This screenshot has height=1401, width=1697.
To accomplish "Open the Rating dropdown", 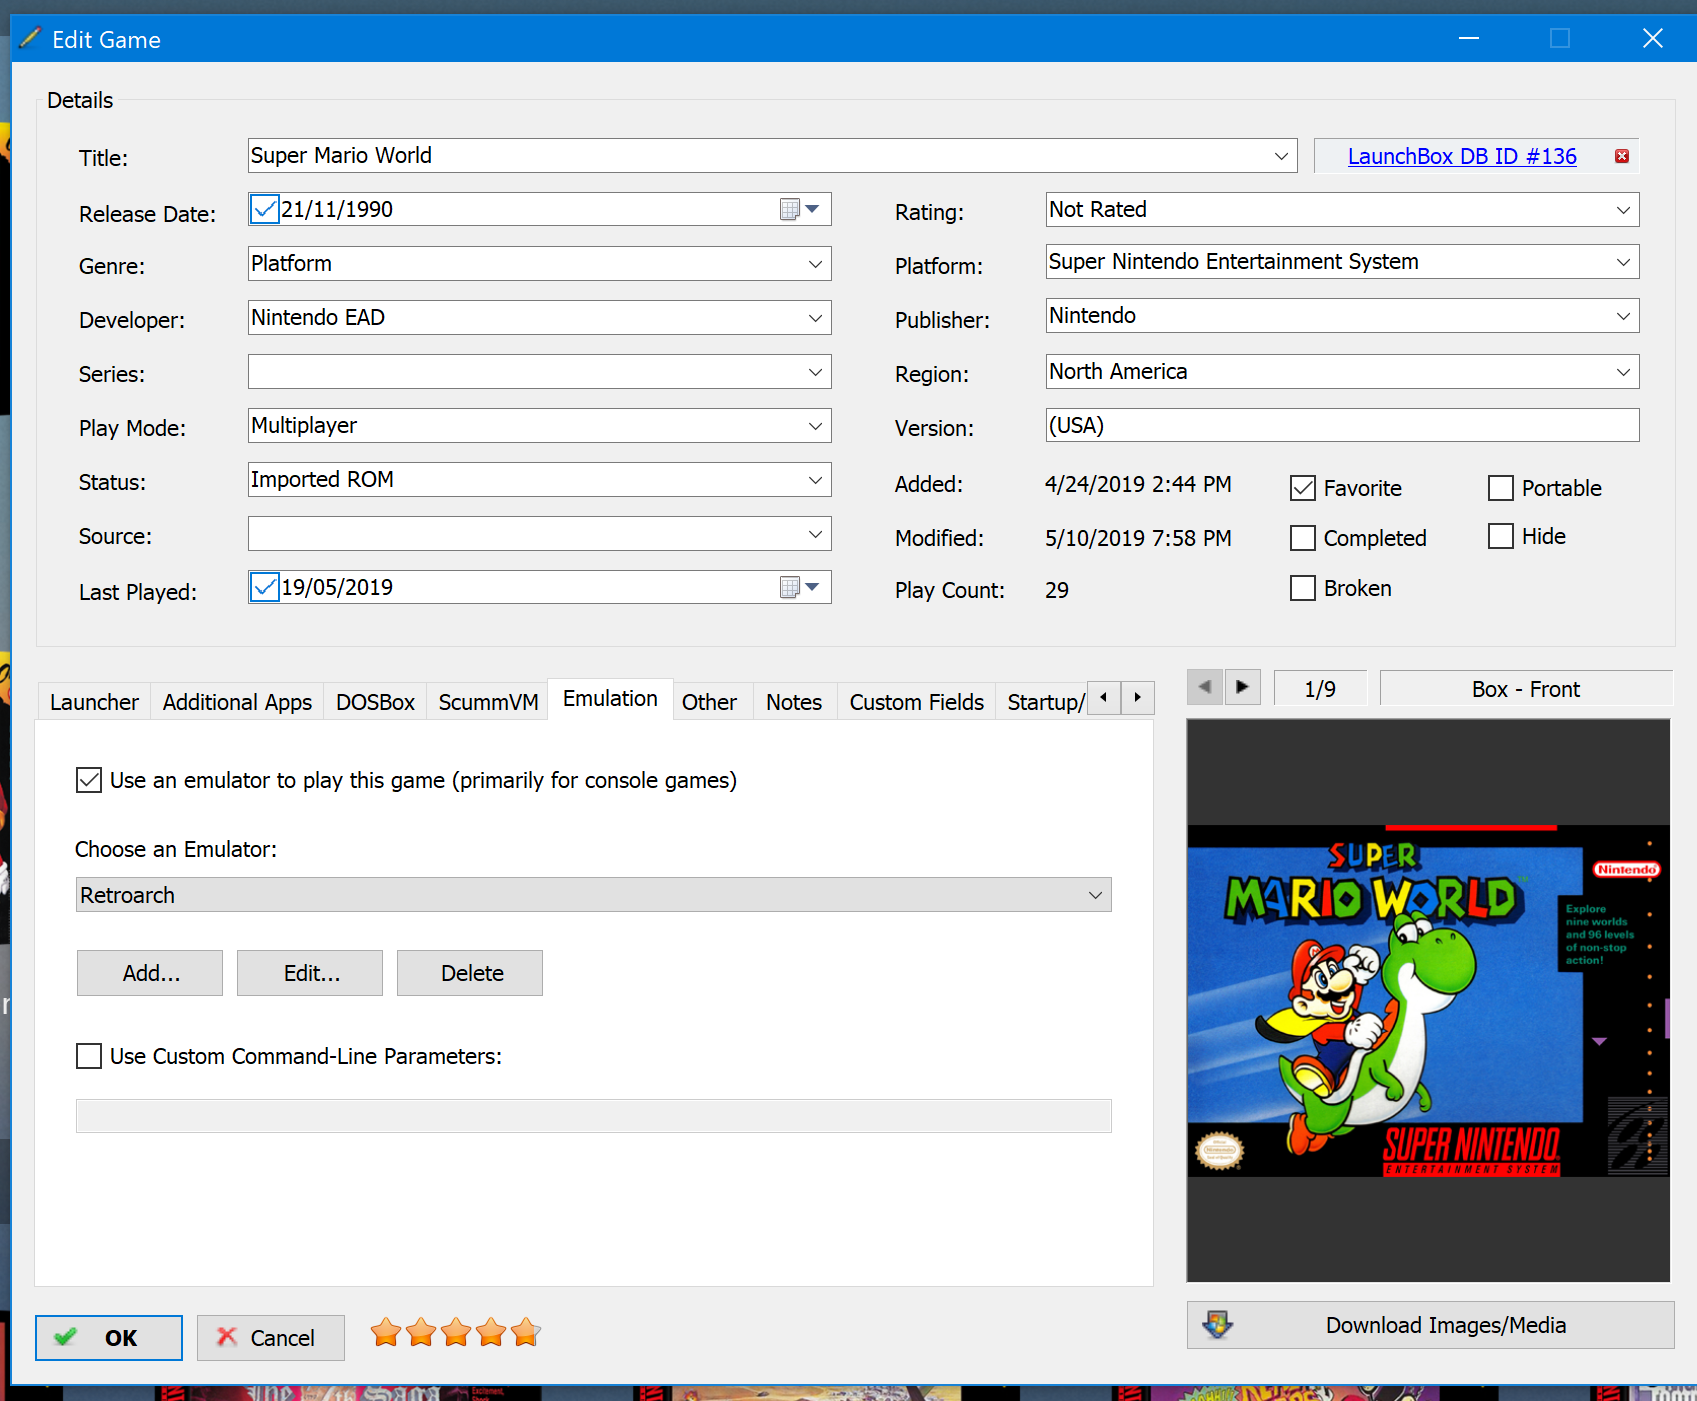I will [x=1623, y=210].
